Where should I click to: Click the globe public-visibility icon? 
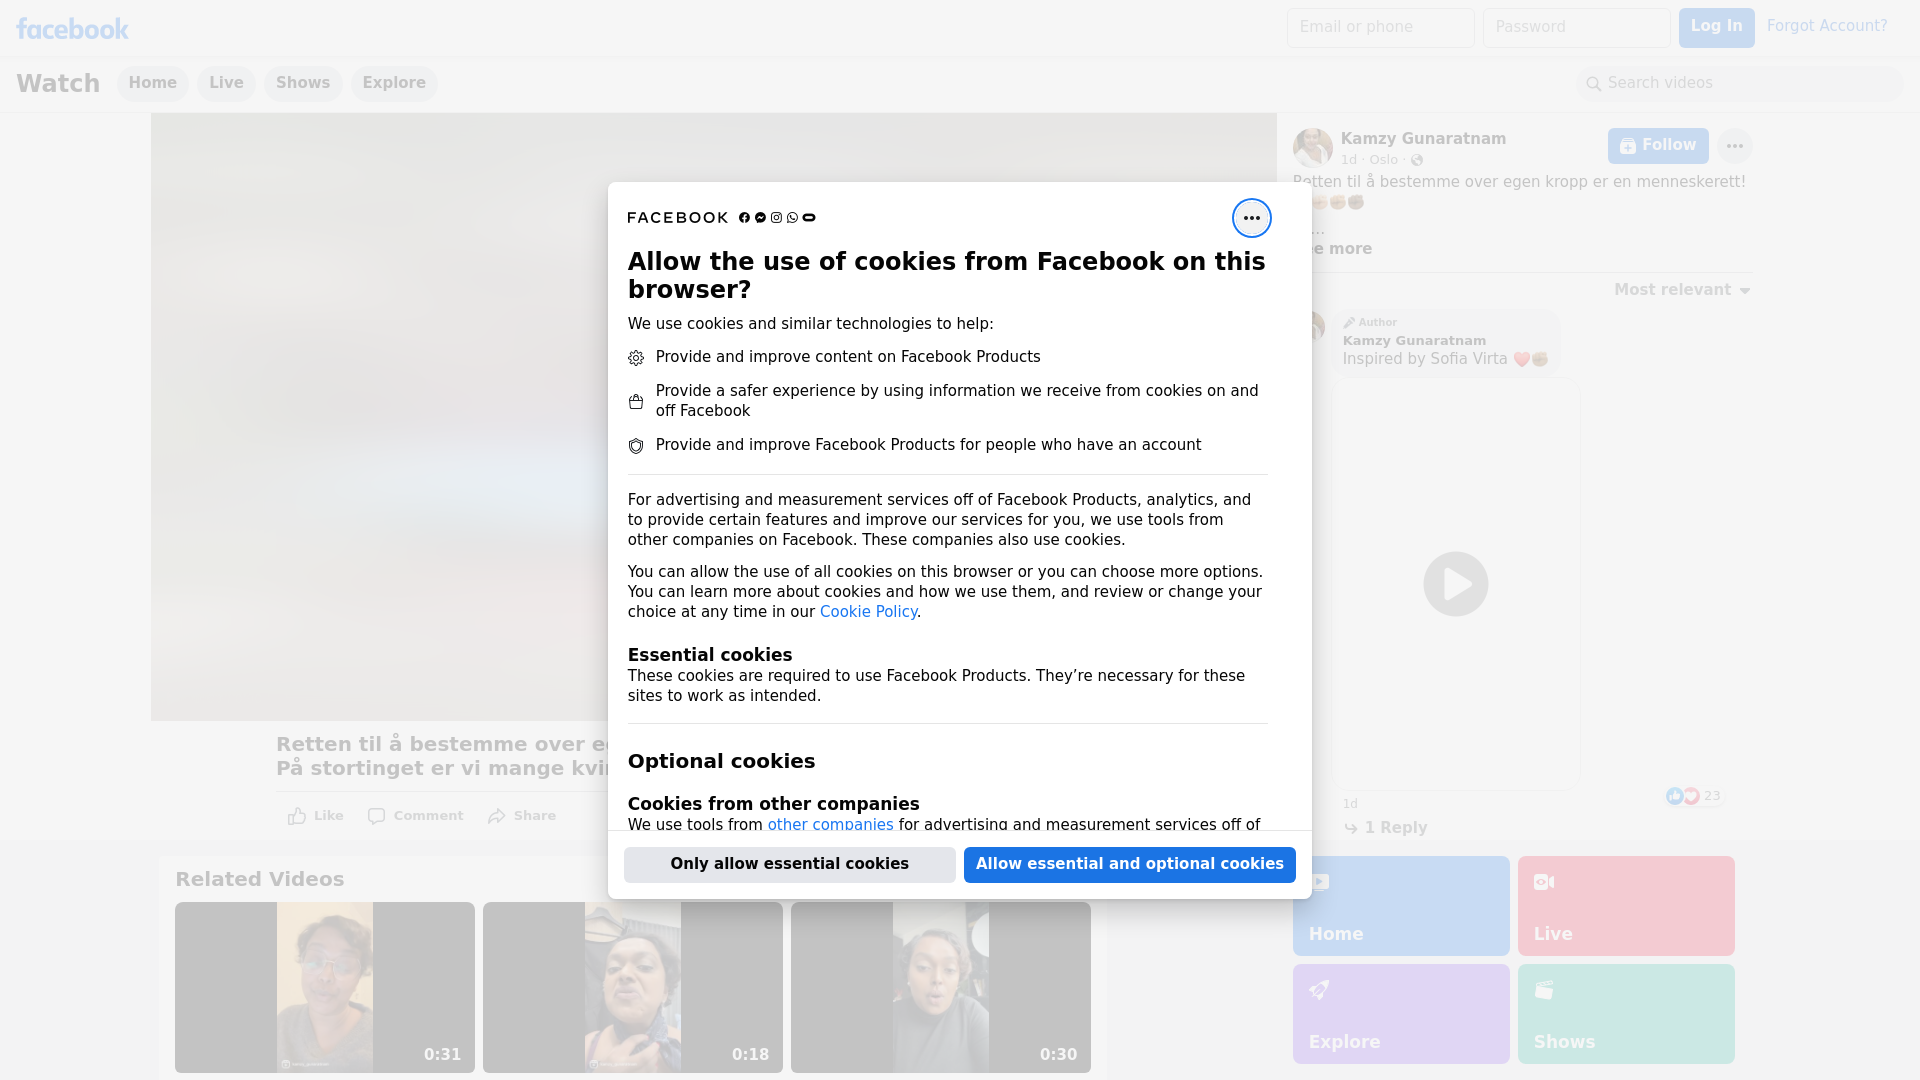(x=1416, y=160)
